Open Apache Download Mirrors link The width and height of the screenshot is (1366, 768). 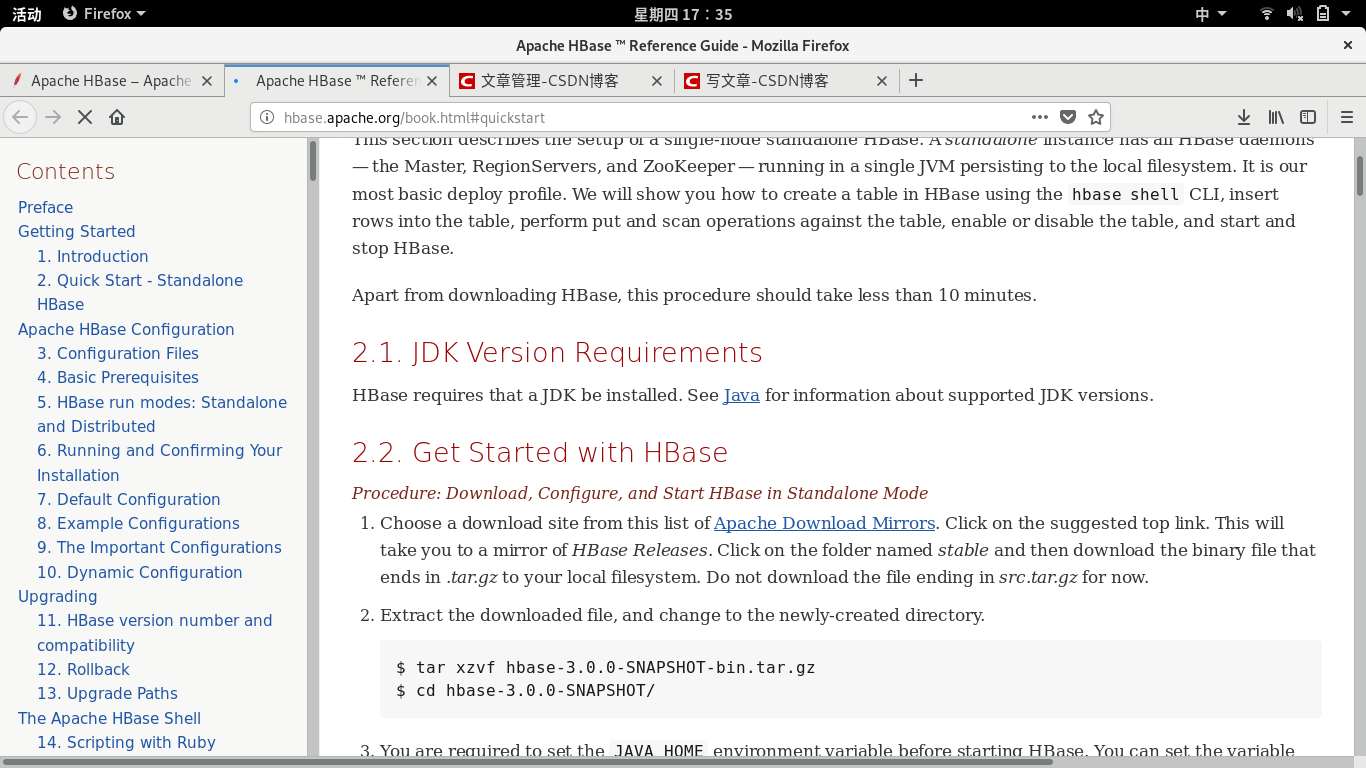(x=824, y=523)
